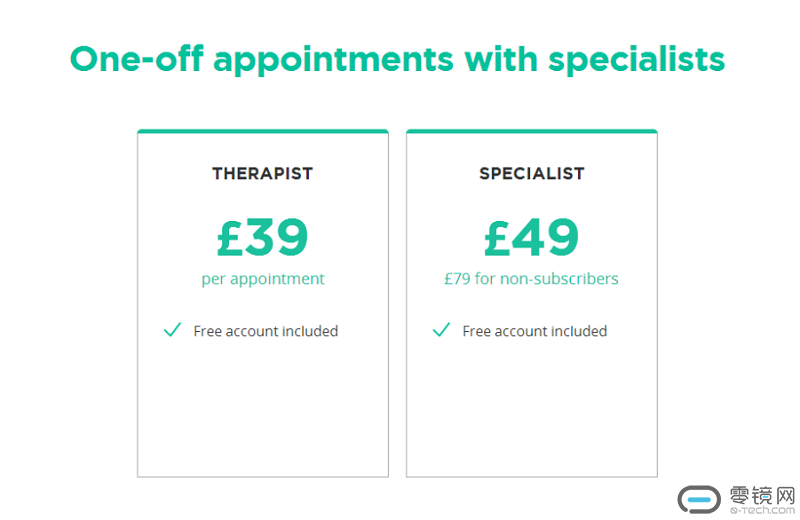Click 'Free account included' in the Specialist card
The height and width of the screenshot is (520, 800).
[535, 331]
